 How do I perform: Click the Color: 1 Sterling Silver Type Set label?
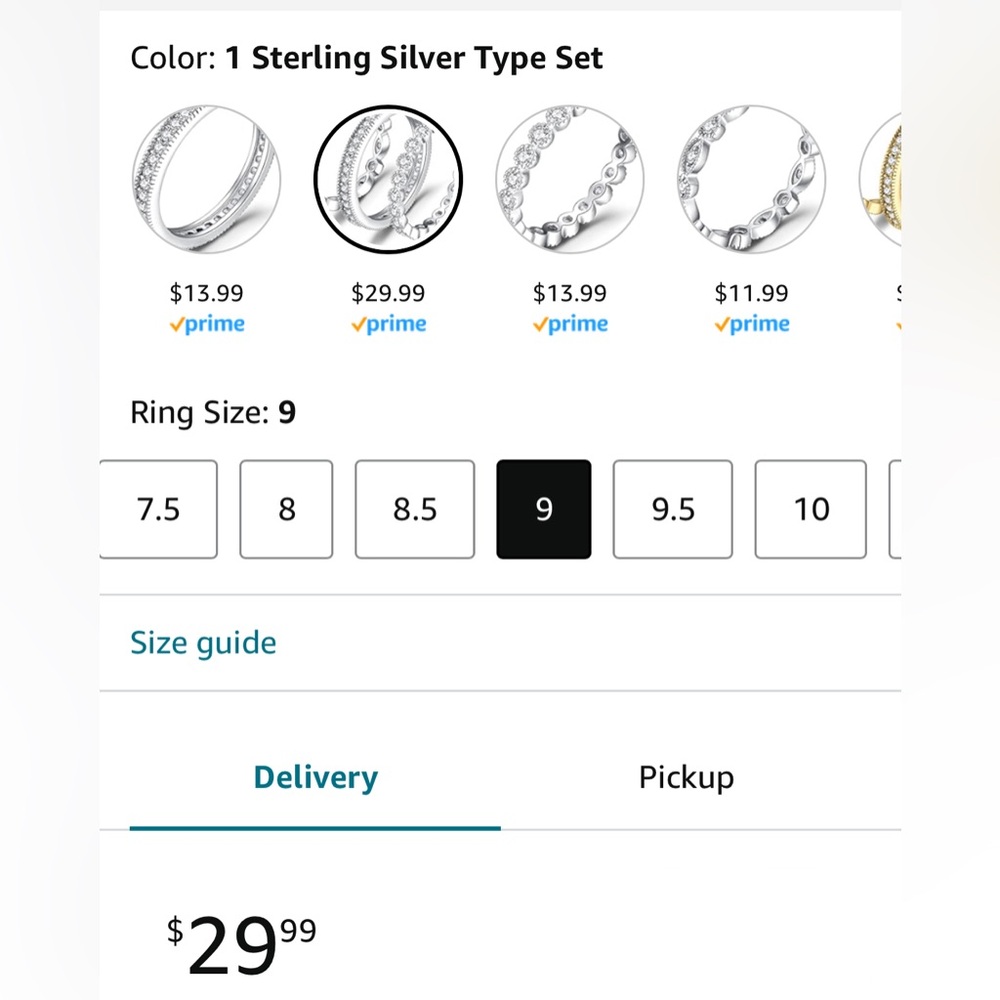[x=366, y=57]
